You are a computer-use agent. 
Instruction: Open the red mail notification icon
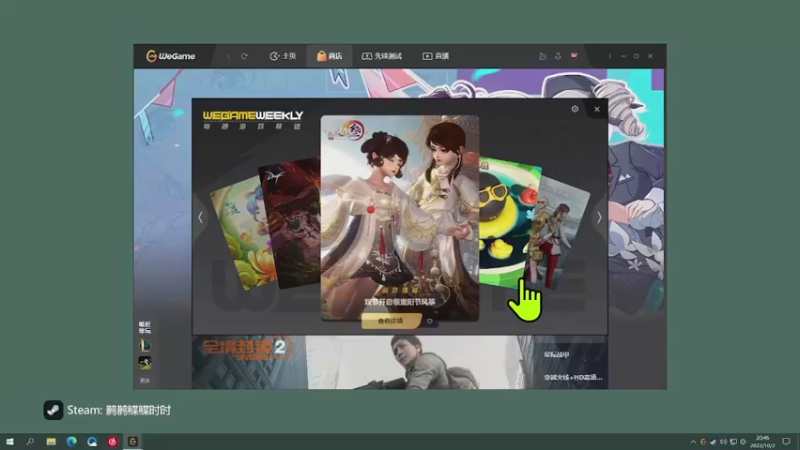(x=574, y=56)
